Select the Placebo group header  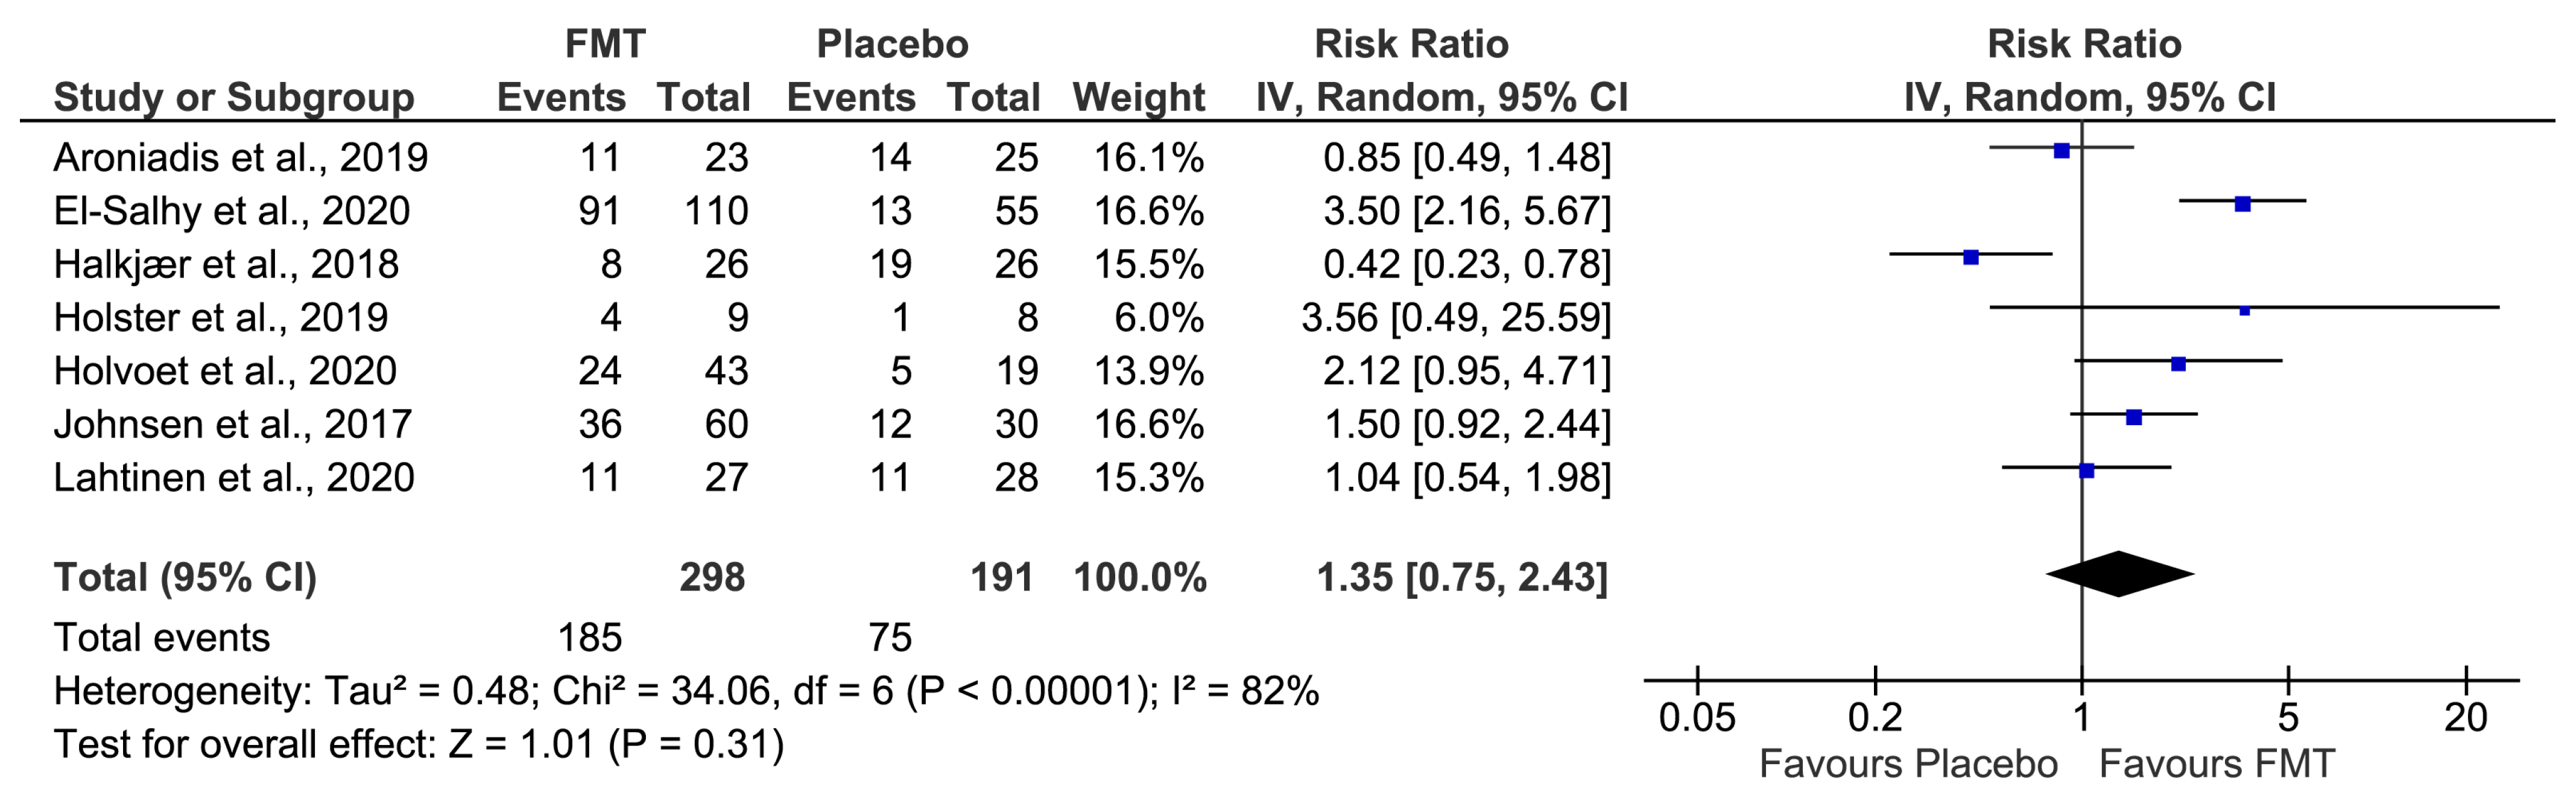(x=892, y=44)
